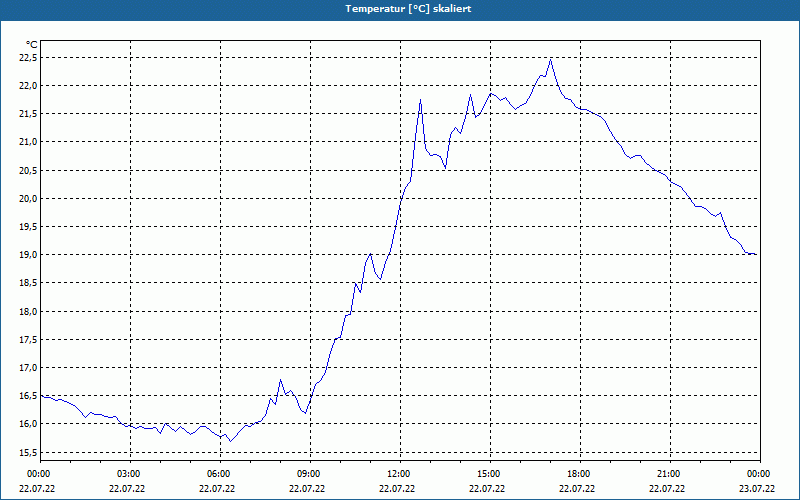Choose the '17,0' y-axis value

[28, 367]
